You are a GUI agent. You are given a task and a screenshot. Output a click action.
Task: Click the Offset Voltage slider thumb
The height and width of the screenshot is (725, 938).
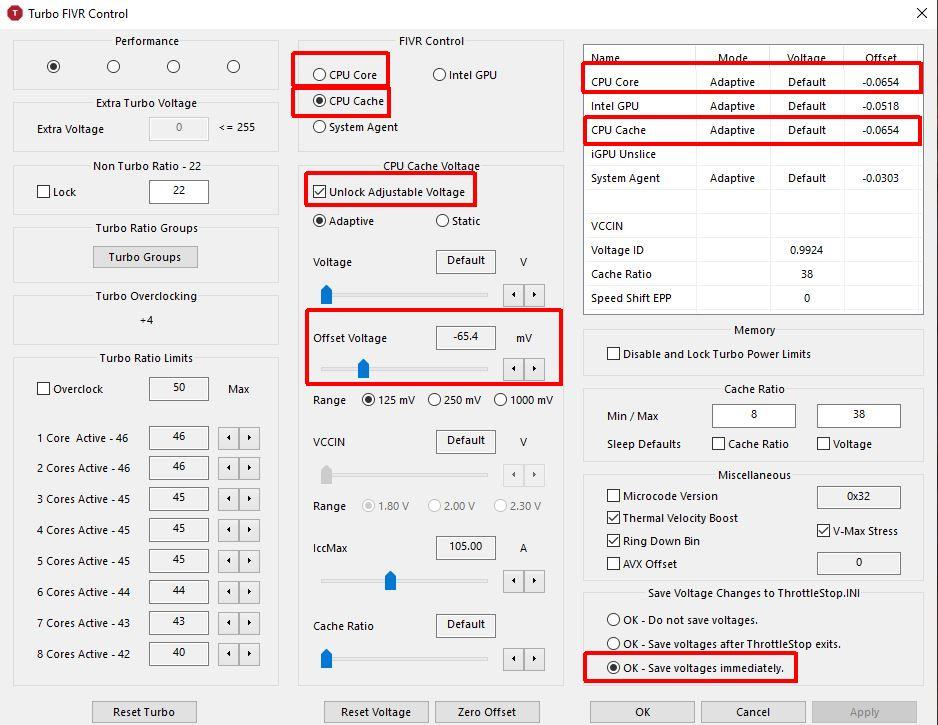(363, 368)
